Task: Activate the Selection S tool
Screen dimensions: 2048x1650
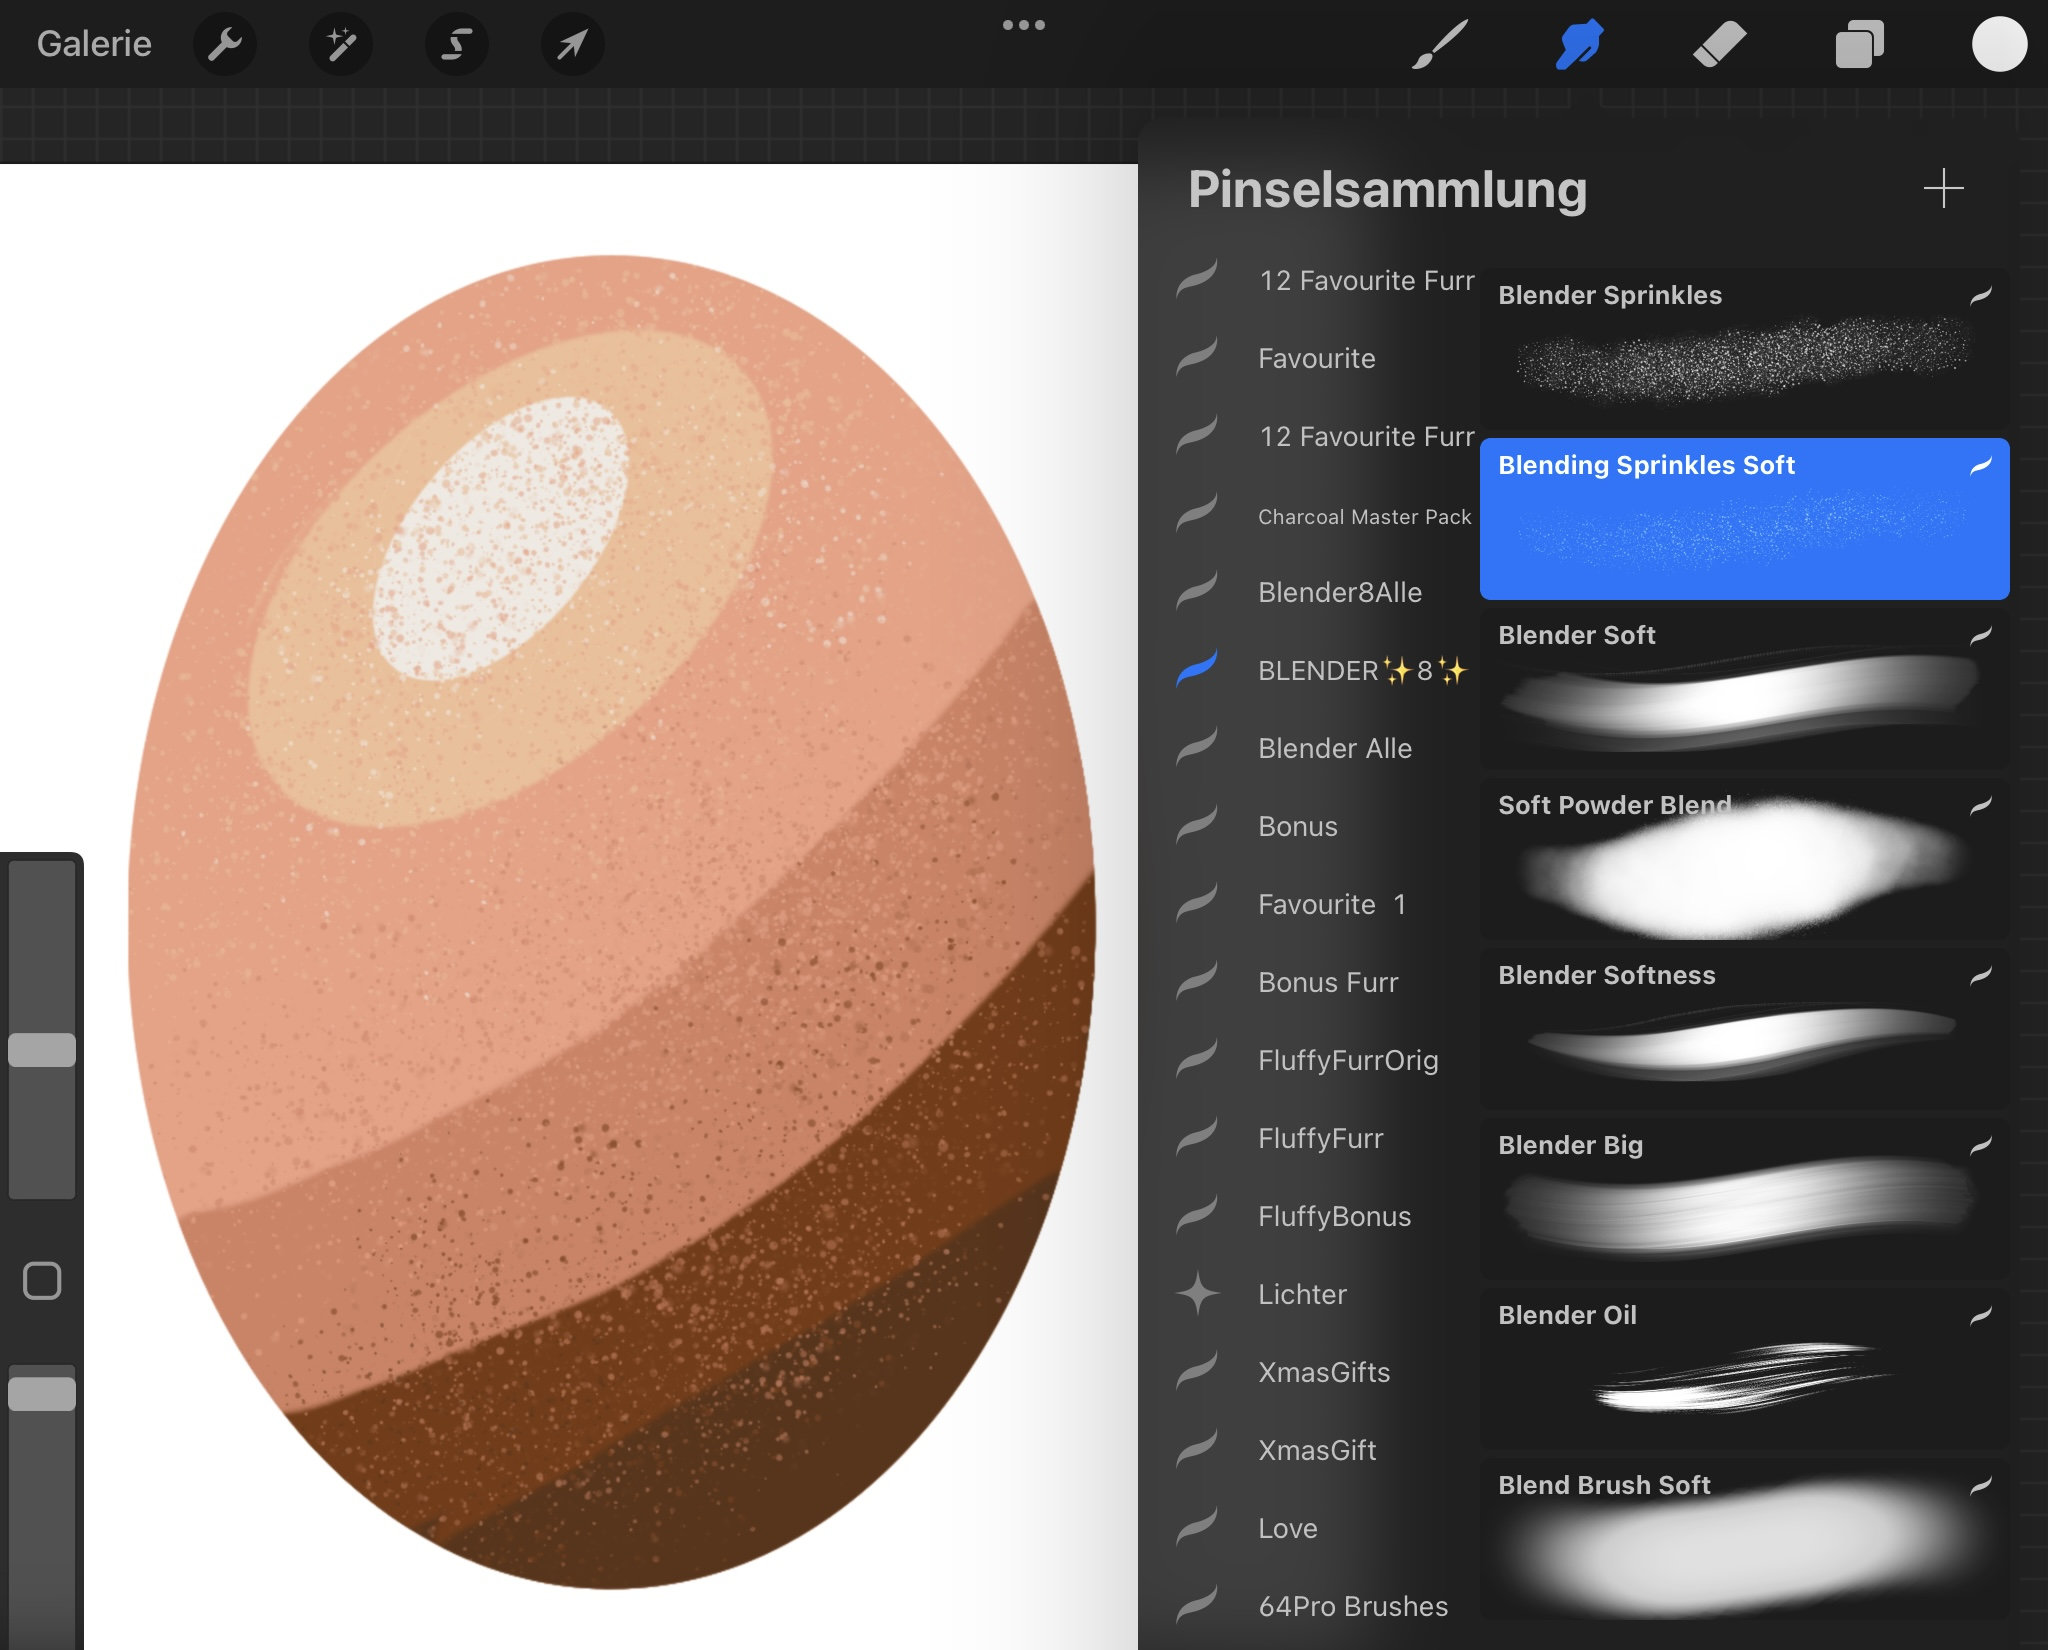Action: [x=457, y=44]
